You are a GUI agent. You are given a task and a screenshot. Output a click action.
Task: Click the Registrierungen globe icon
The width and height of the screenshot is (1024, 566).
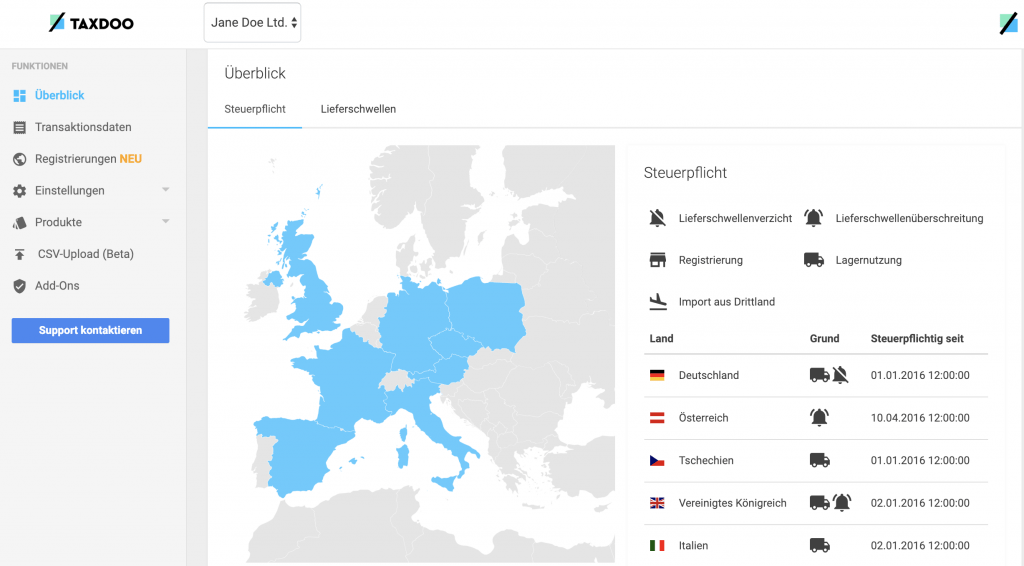pyautogui.click(x=20, y=159)
